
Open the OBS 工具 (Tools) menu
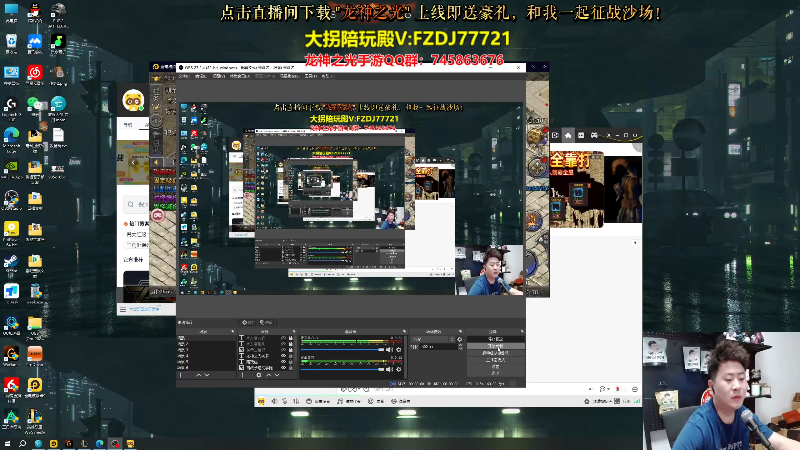(311, 76)
